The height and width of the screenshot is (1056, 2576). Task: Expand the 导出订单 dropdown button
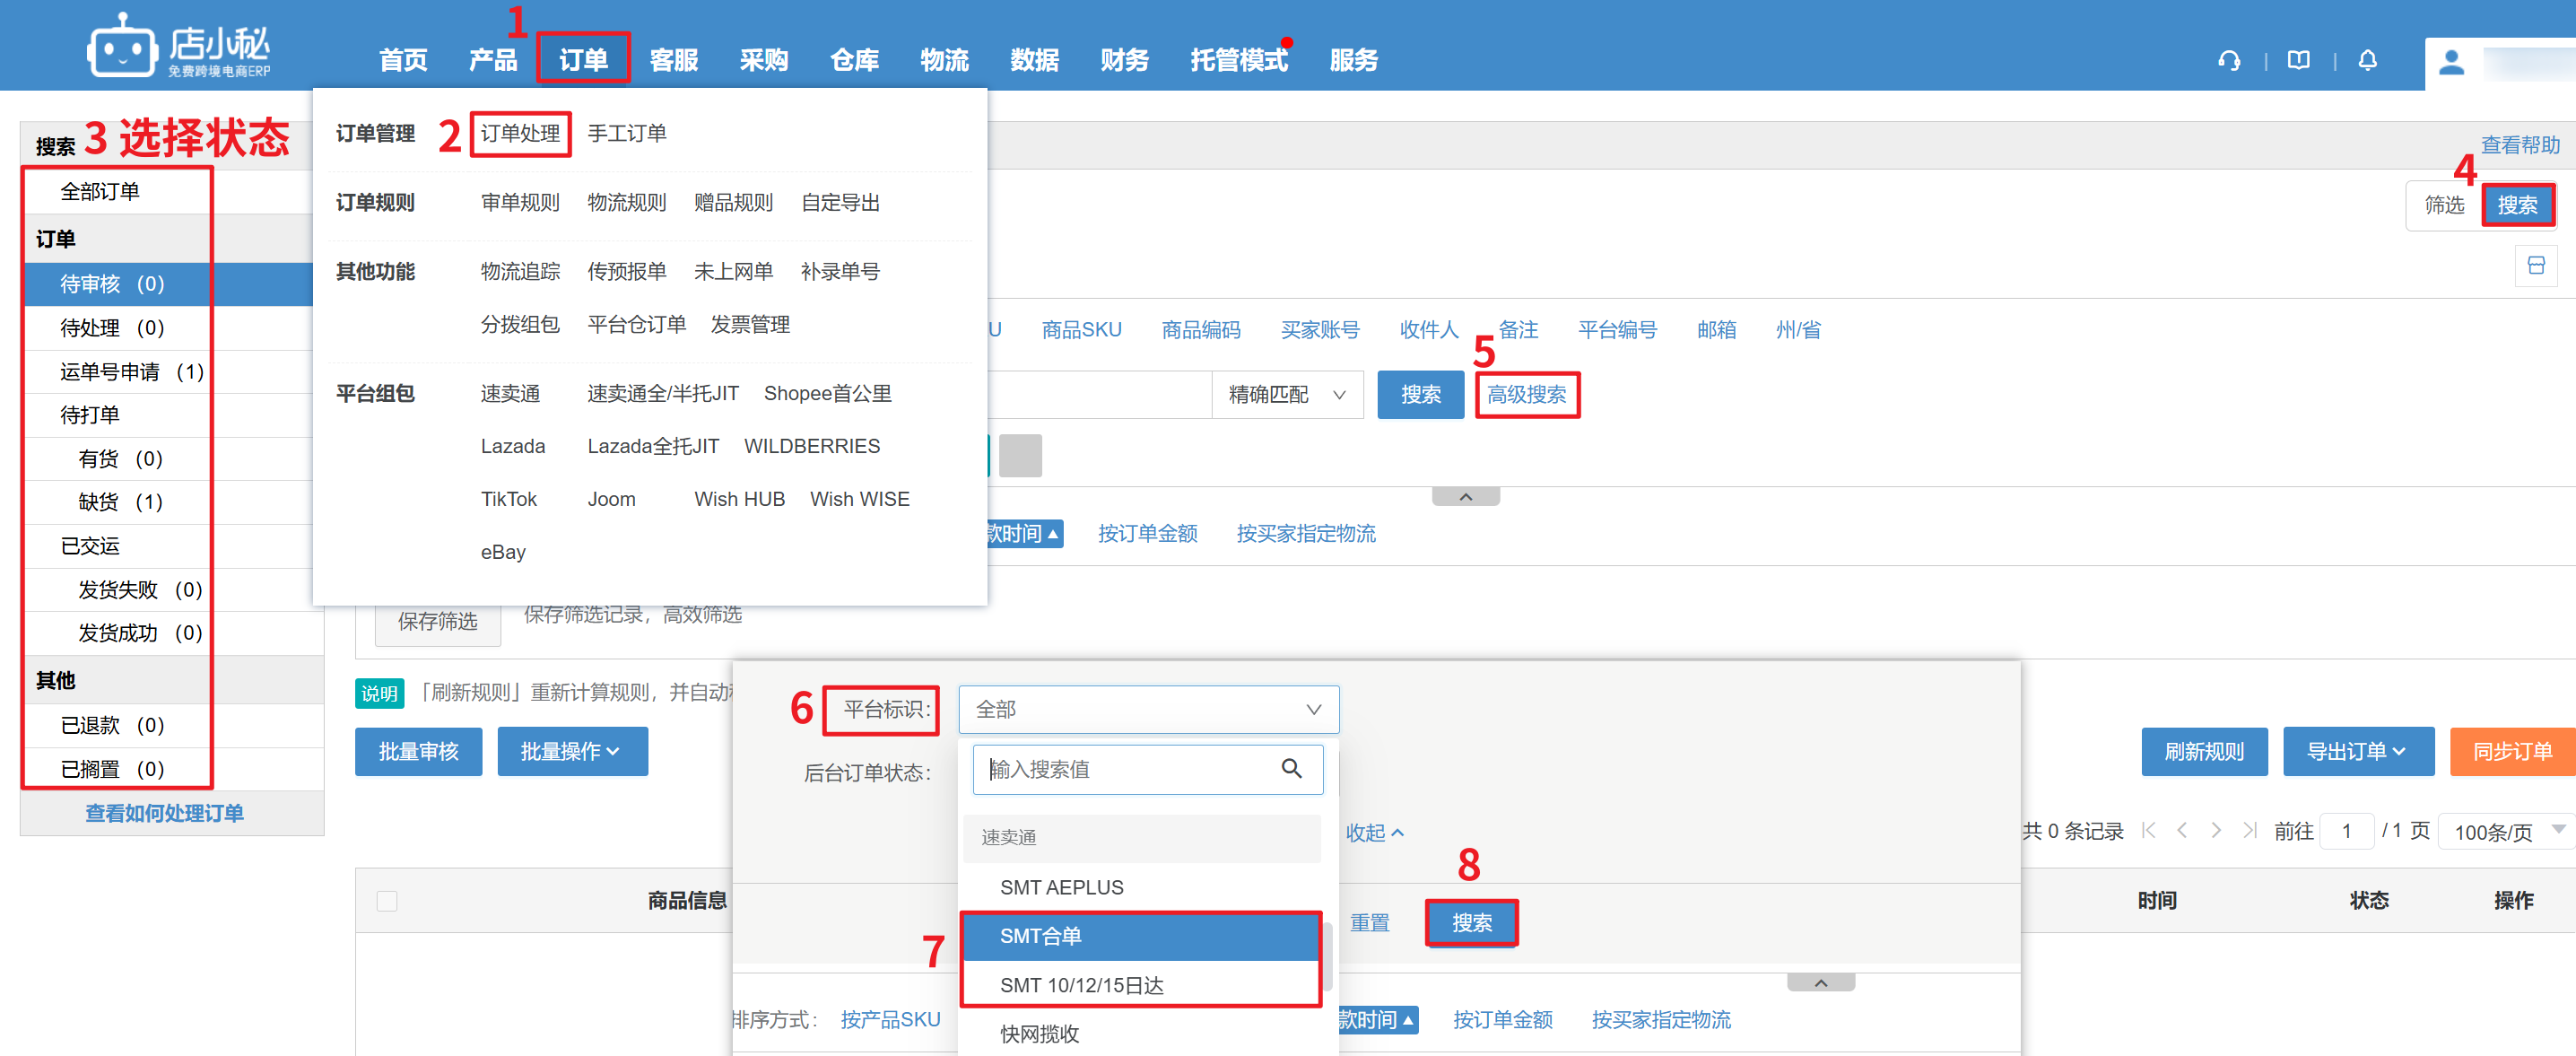coord(2357,751)
